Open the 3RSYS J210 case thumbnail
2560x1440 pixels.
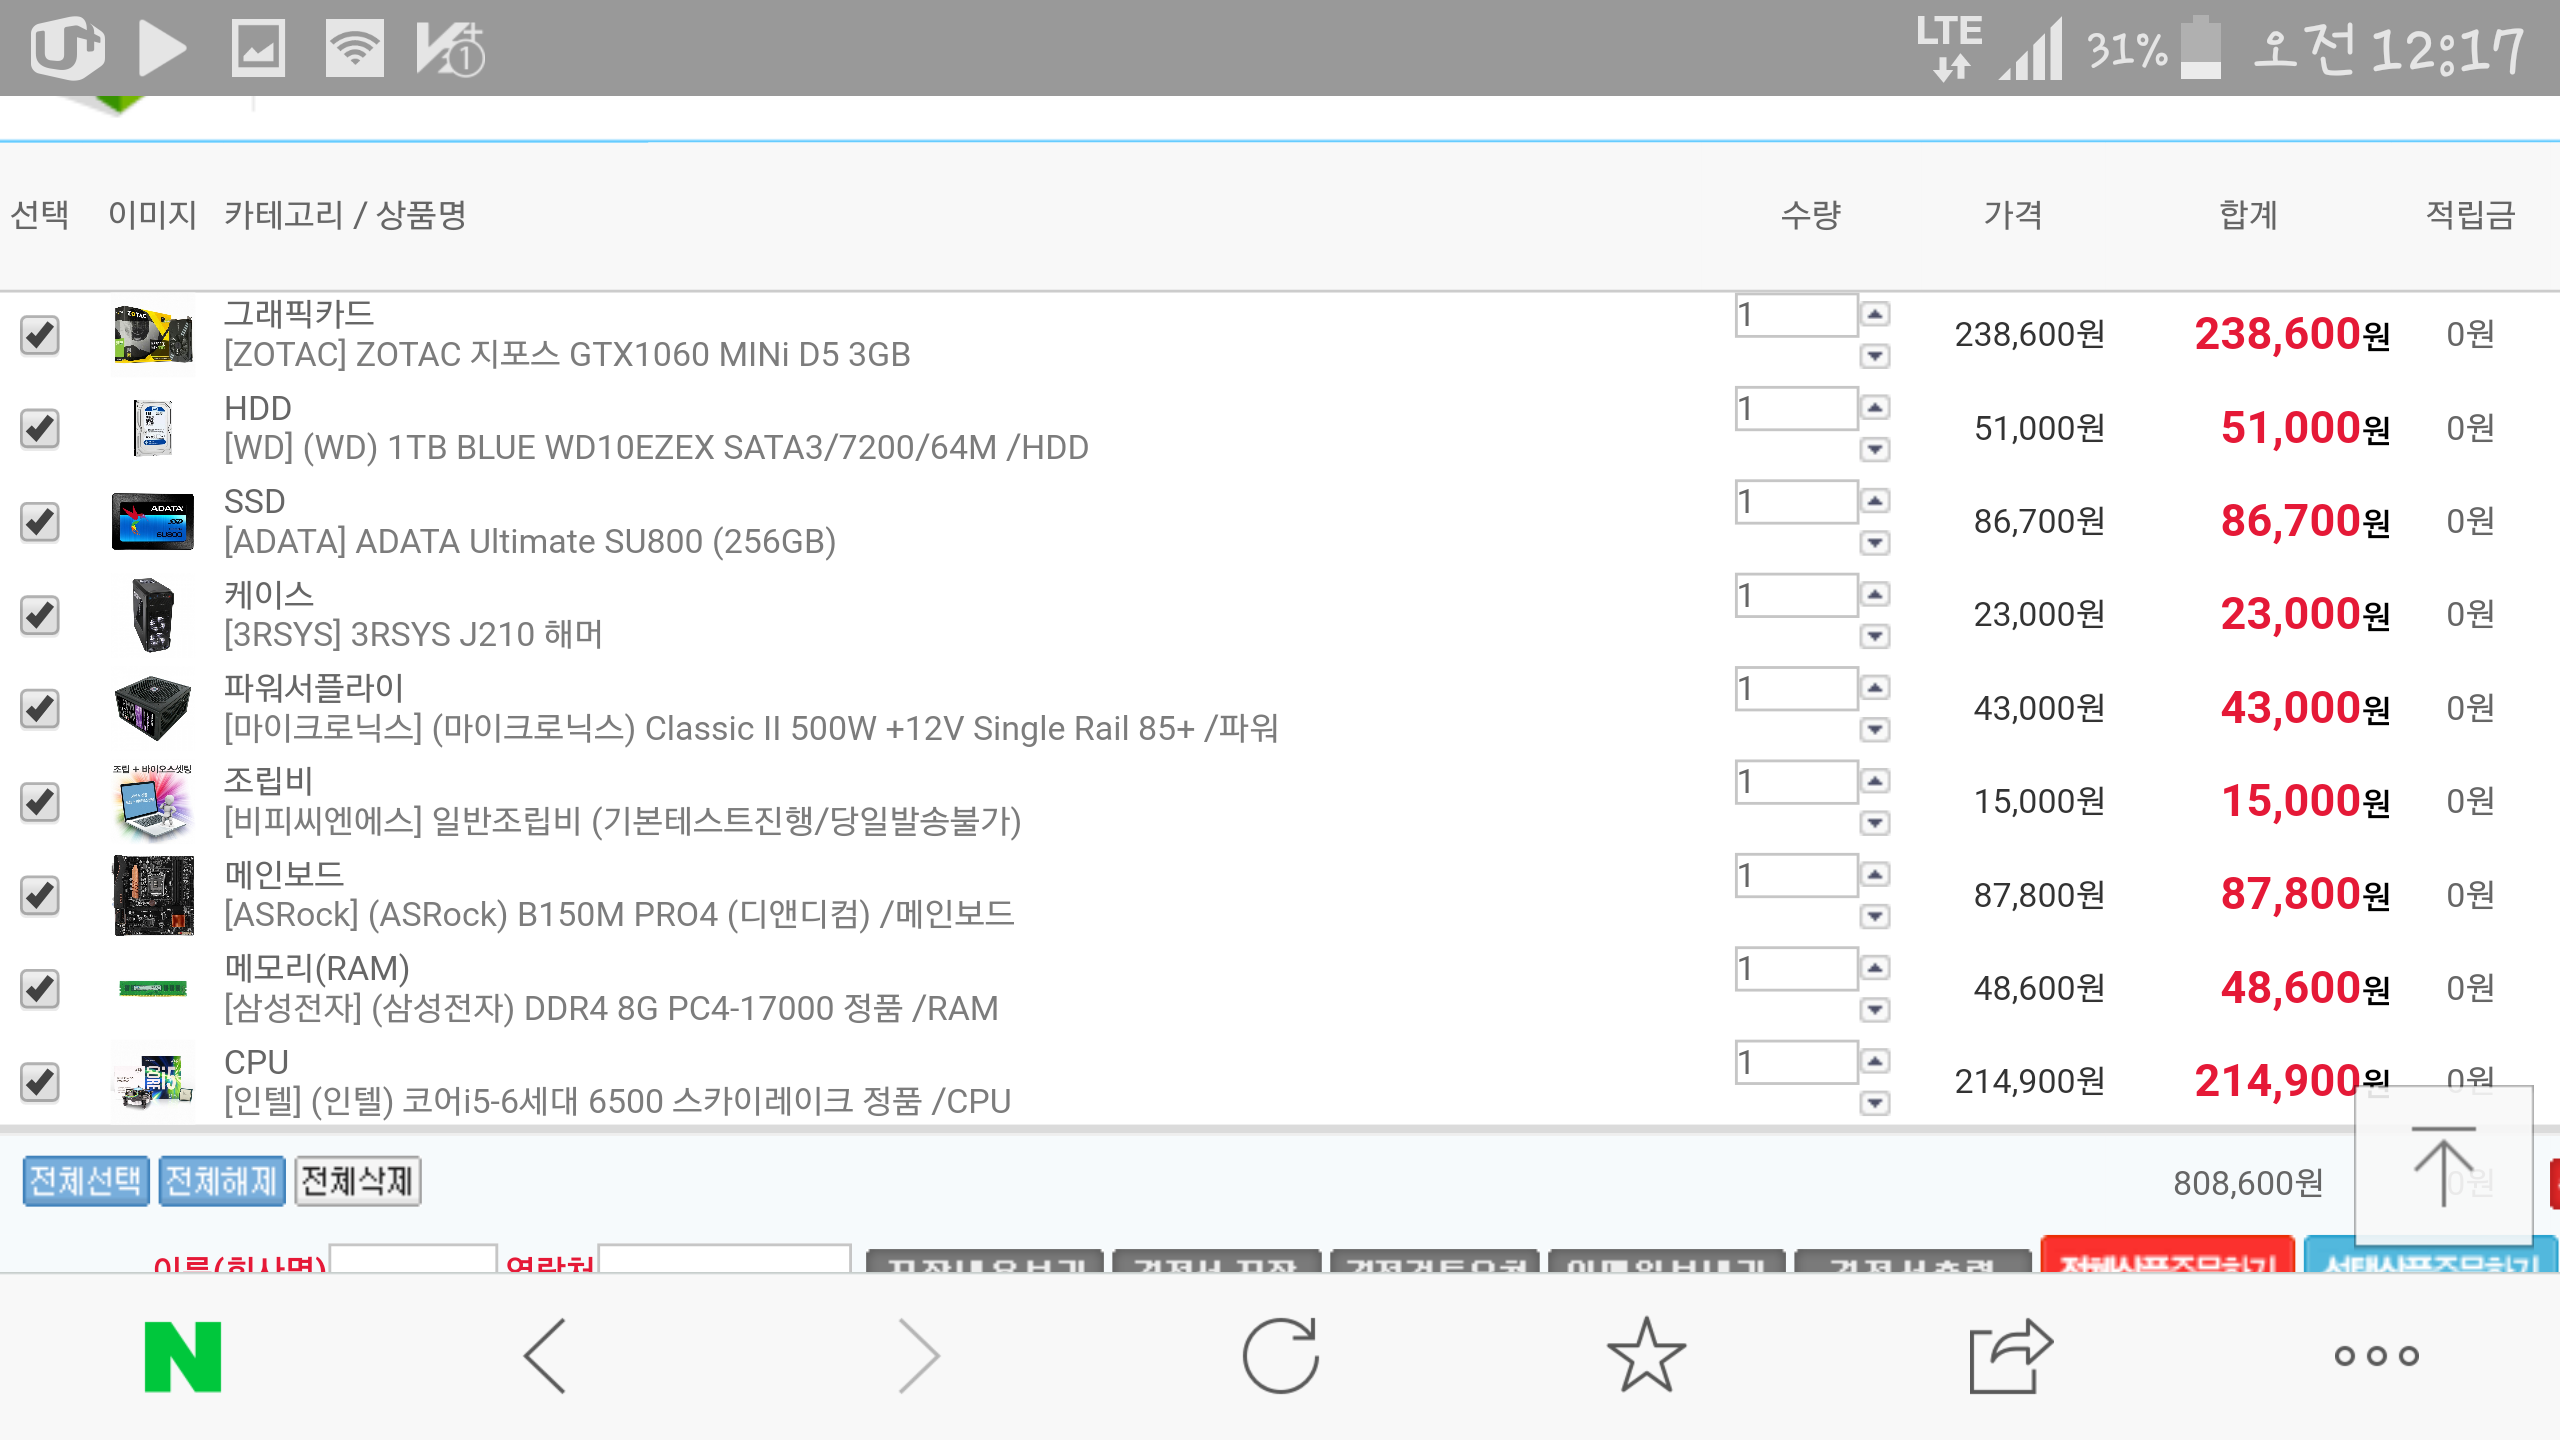tap(152, 615)
